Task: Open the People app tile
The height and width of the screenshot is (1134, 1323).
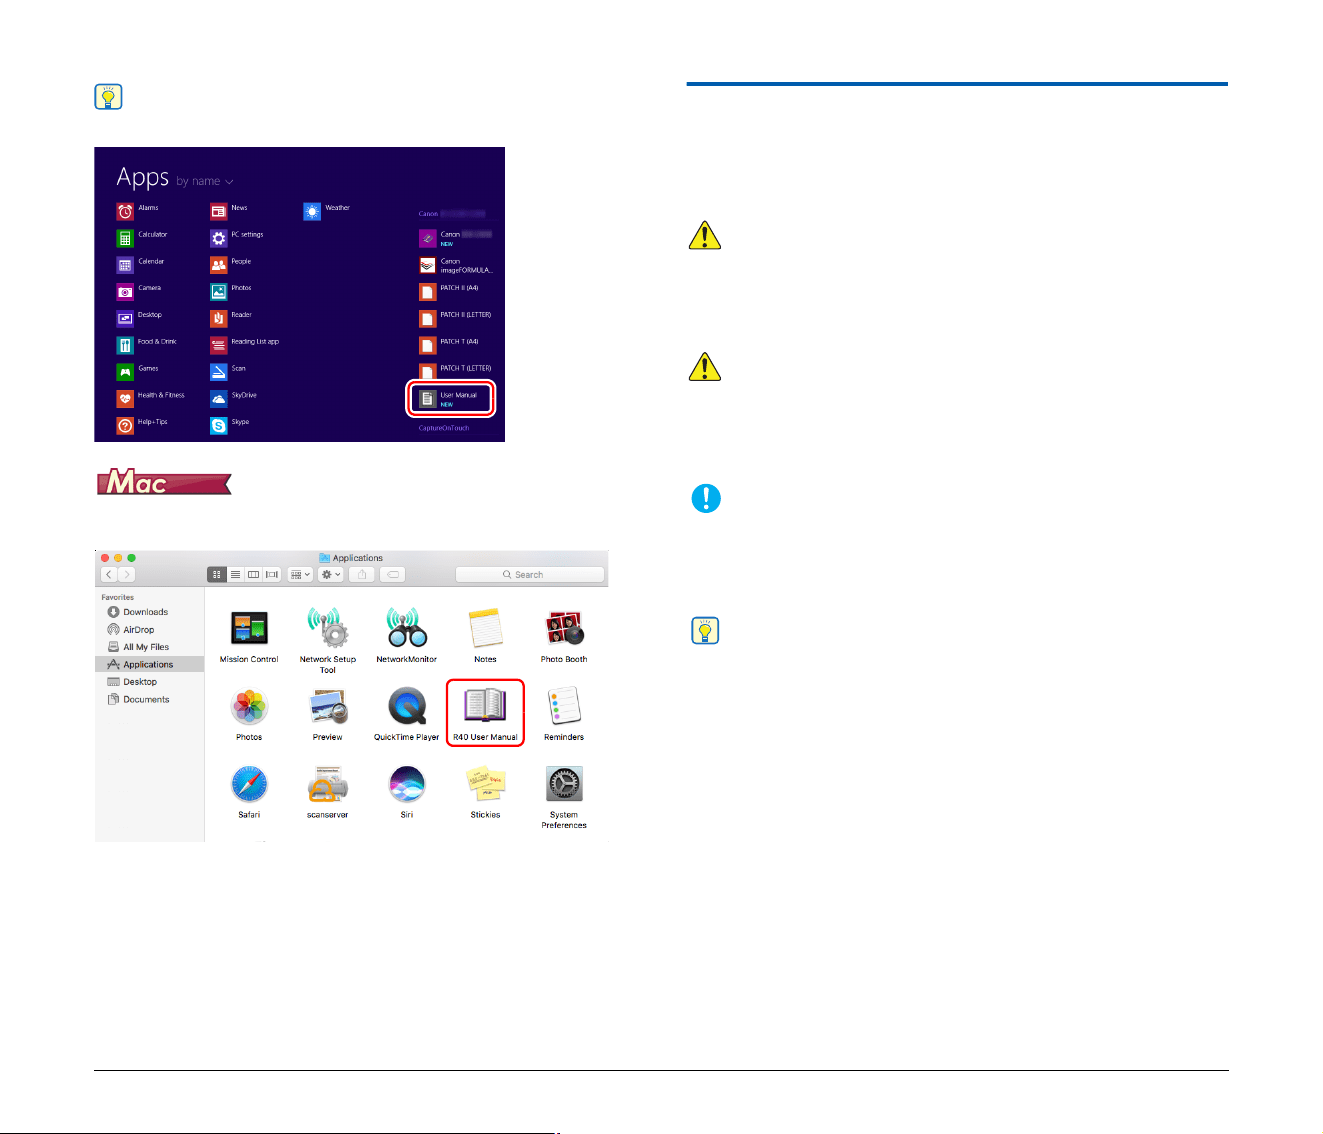Action: click(x=231, y=265)
